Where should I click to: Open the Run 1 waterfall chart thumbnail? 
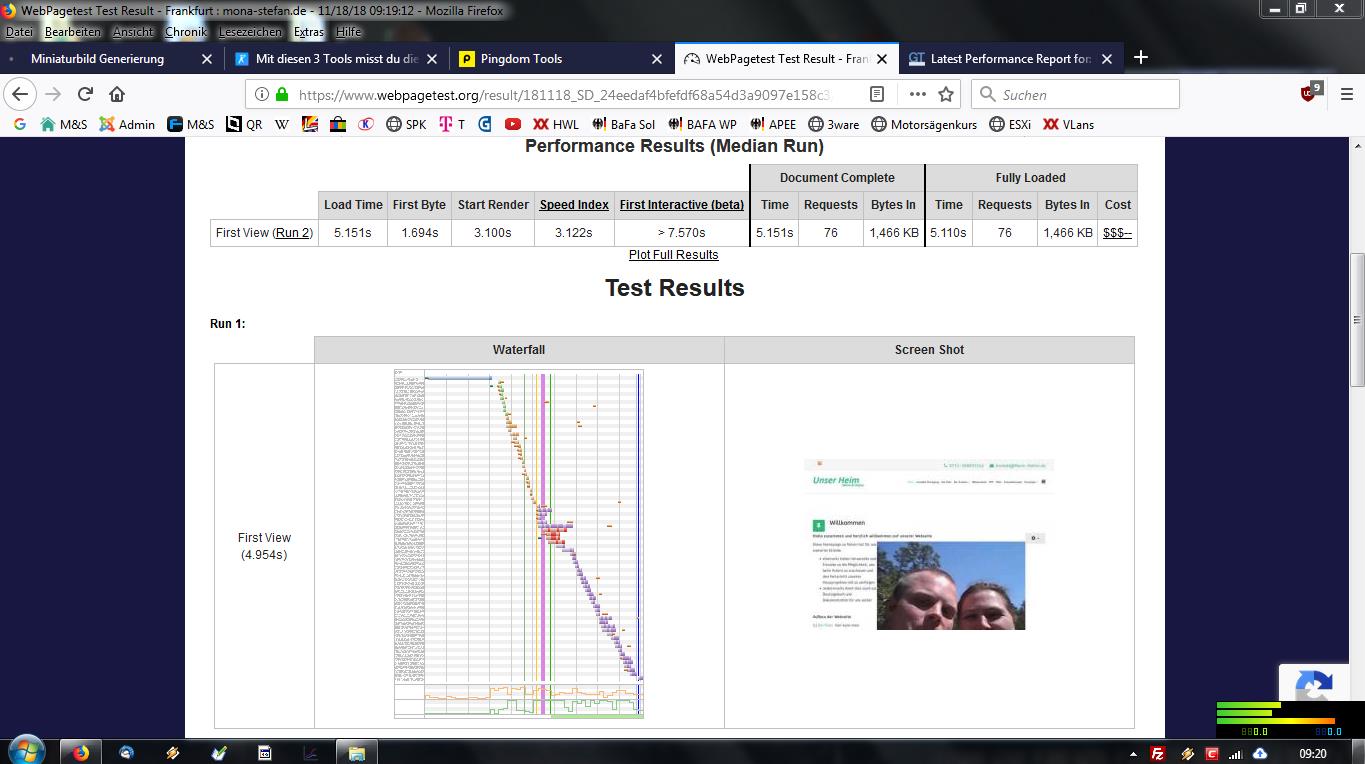tap(518, 543)
